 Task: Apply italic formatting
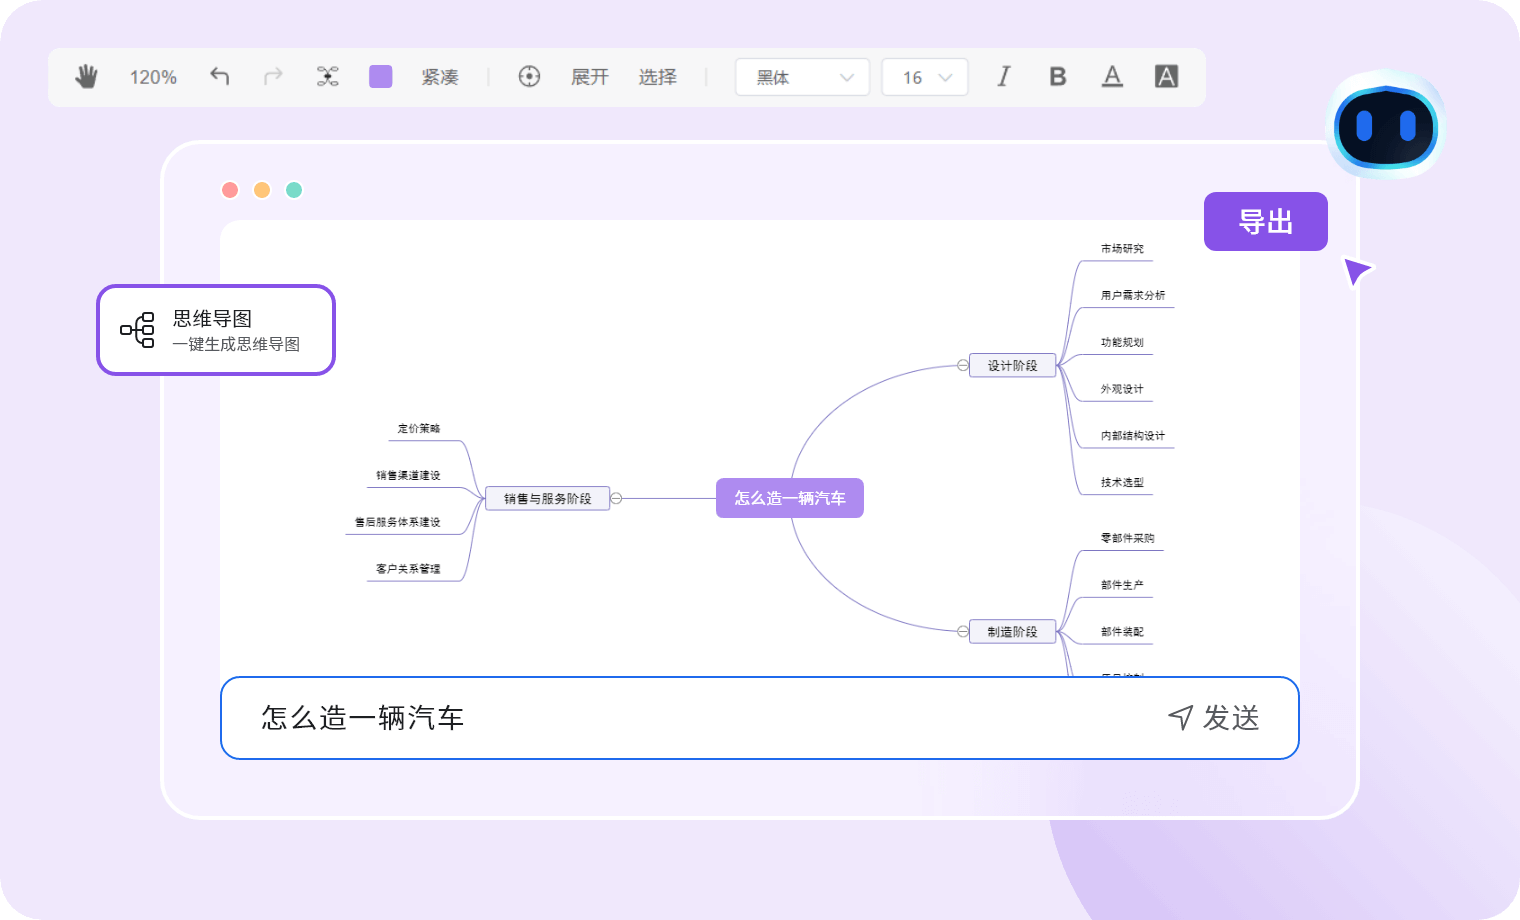1003,76
